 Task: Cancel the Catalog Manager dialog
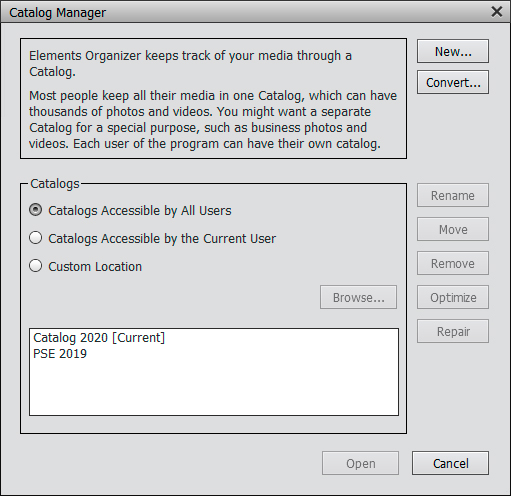450,463
